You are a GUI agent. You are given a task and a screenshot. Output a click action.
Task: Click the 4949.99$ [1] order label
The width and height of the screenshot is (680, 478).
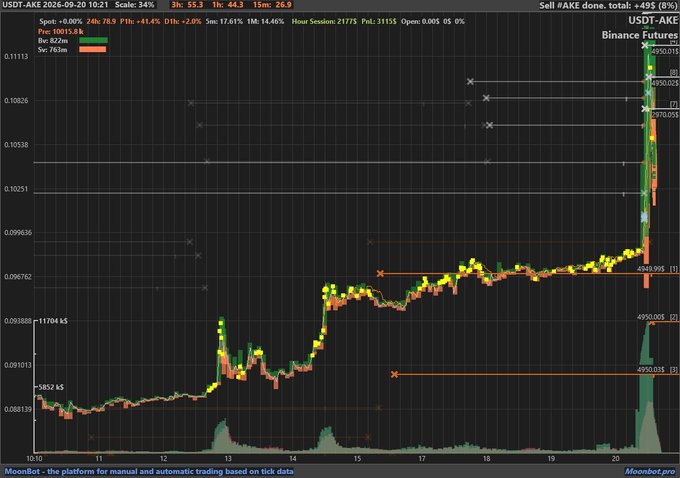coord(657,269)
